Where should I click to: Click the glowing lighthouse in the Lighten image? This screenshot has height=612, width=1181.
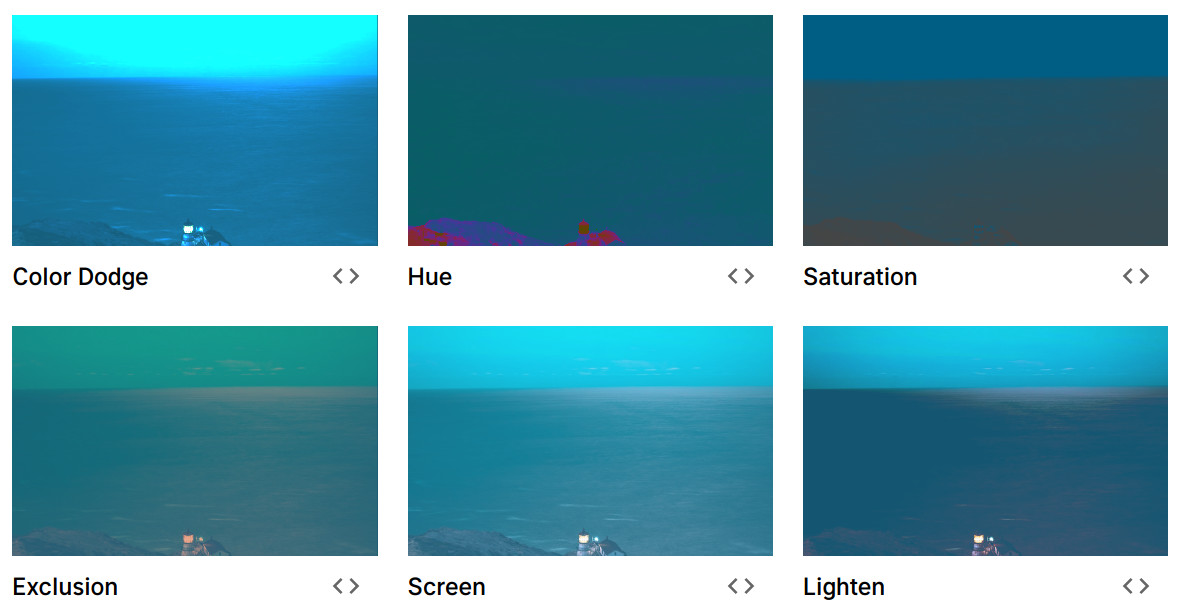(979, 540)
